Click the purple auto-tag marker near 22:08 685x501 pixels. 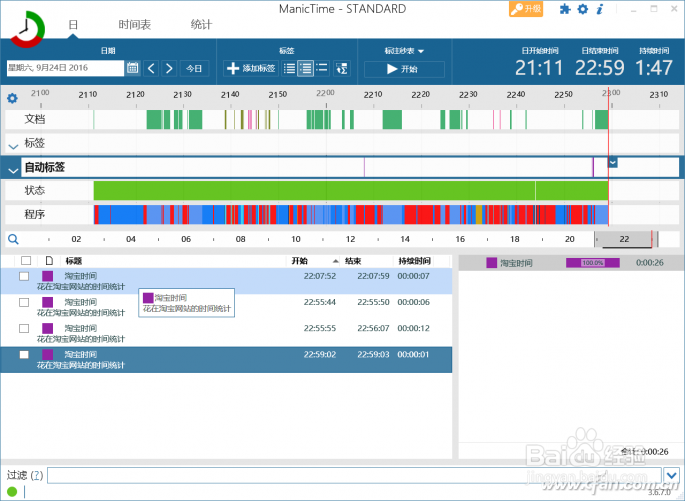[364, 167]
